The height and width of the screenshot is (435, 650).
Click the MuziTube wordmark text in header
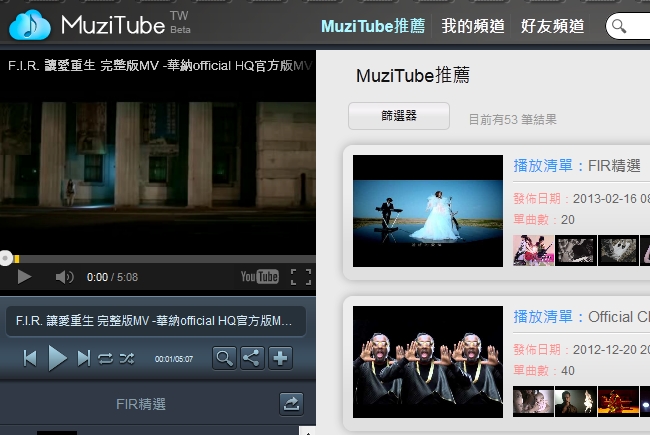[113, 25]
